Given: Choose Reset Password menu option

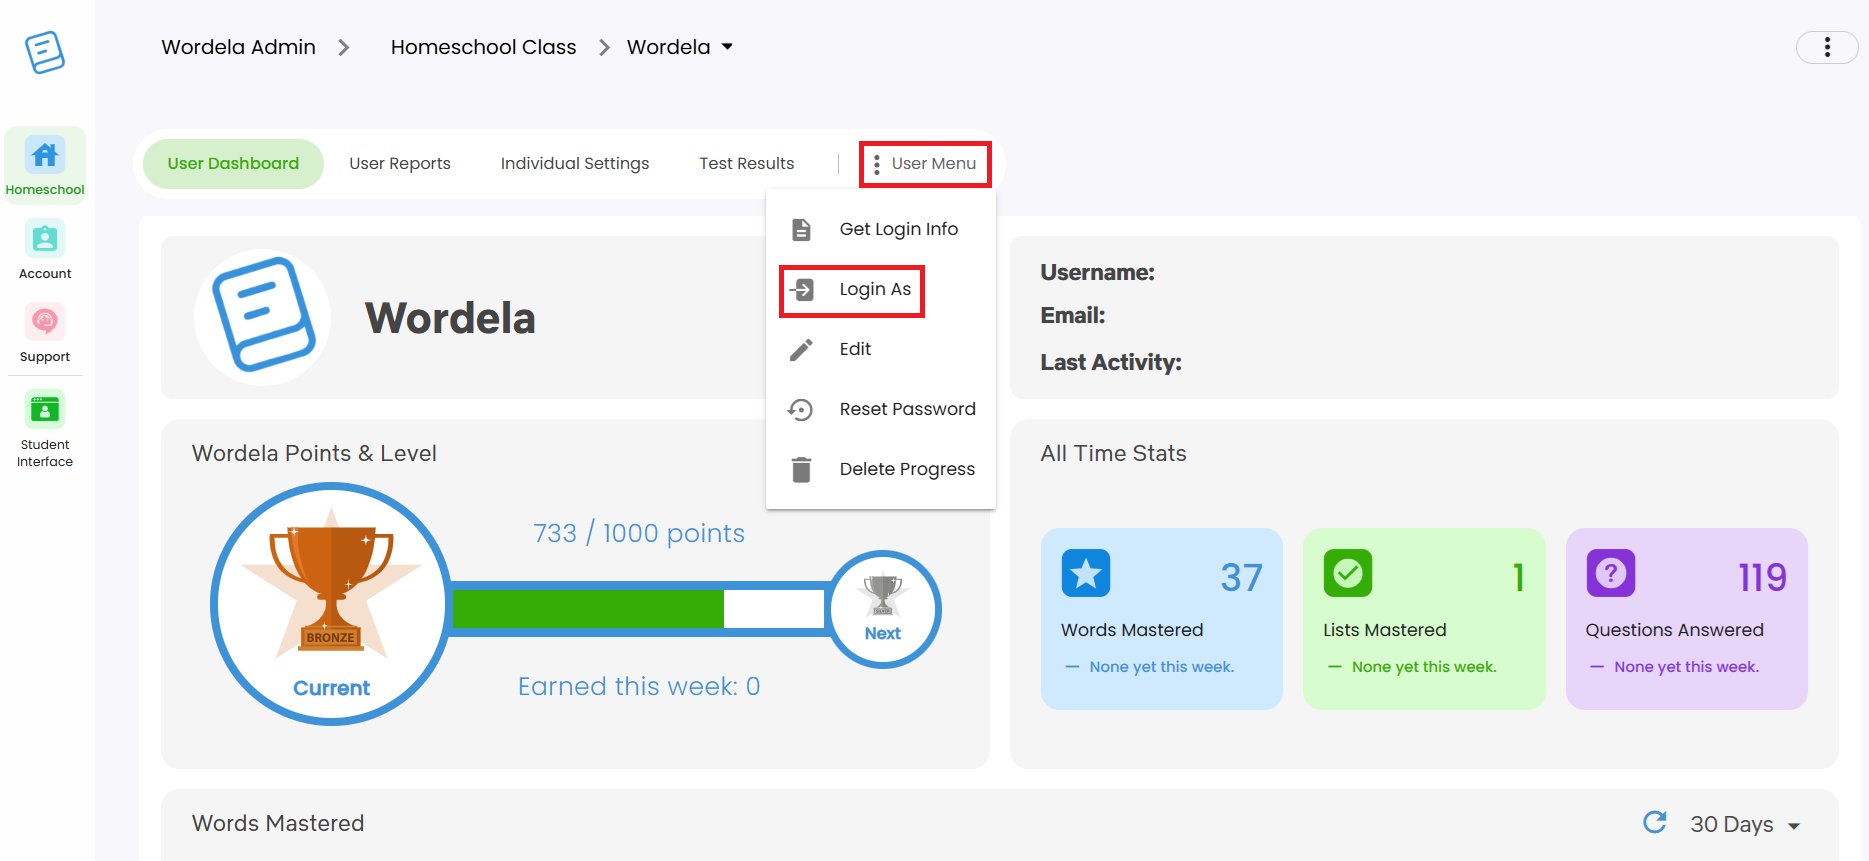Looking at the screenshot, I should pyautogui.click(x=906, y=409).
